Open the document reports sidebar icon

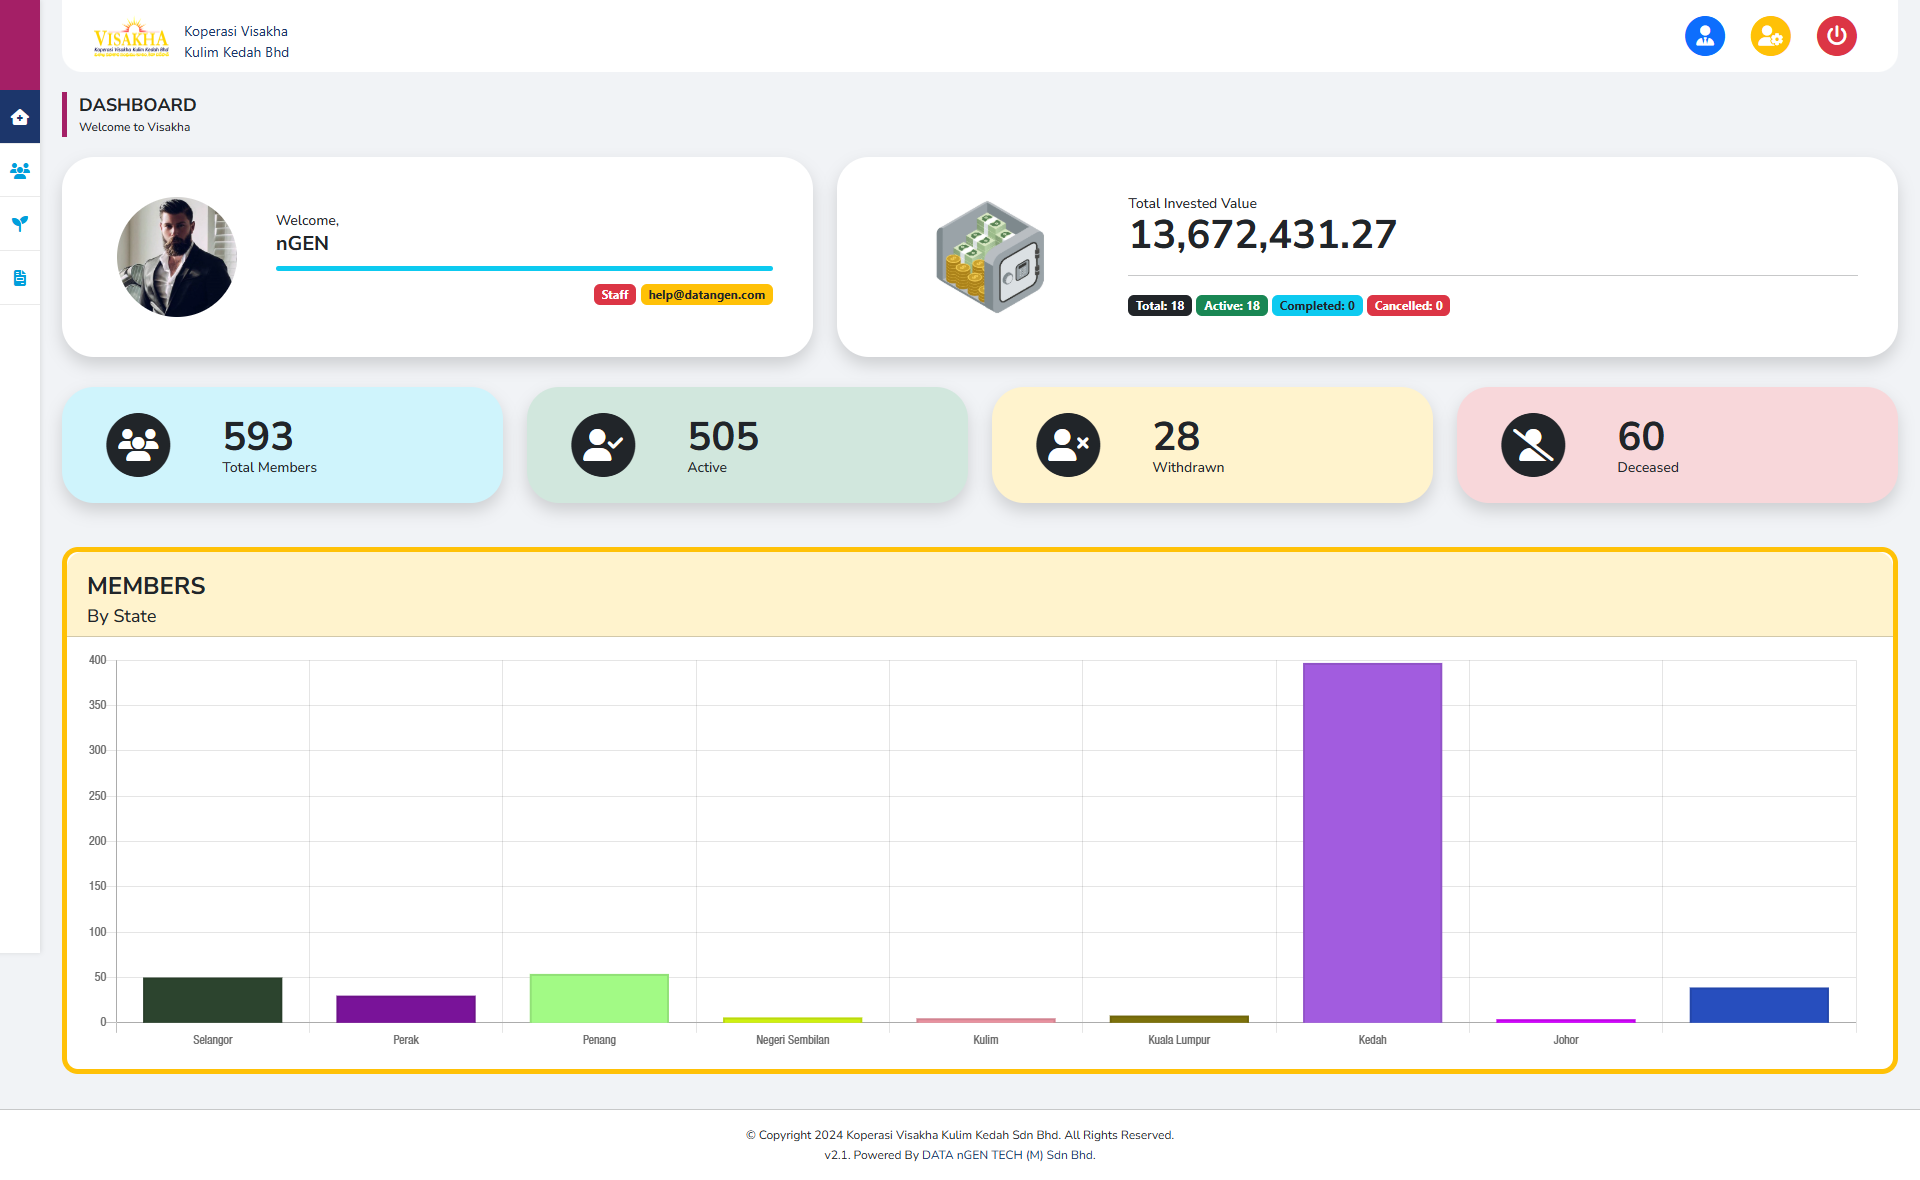20,278
